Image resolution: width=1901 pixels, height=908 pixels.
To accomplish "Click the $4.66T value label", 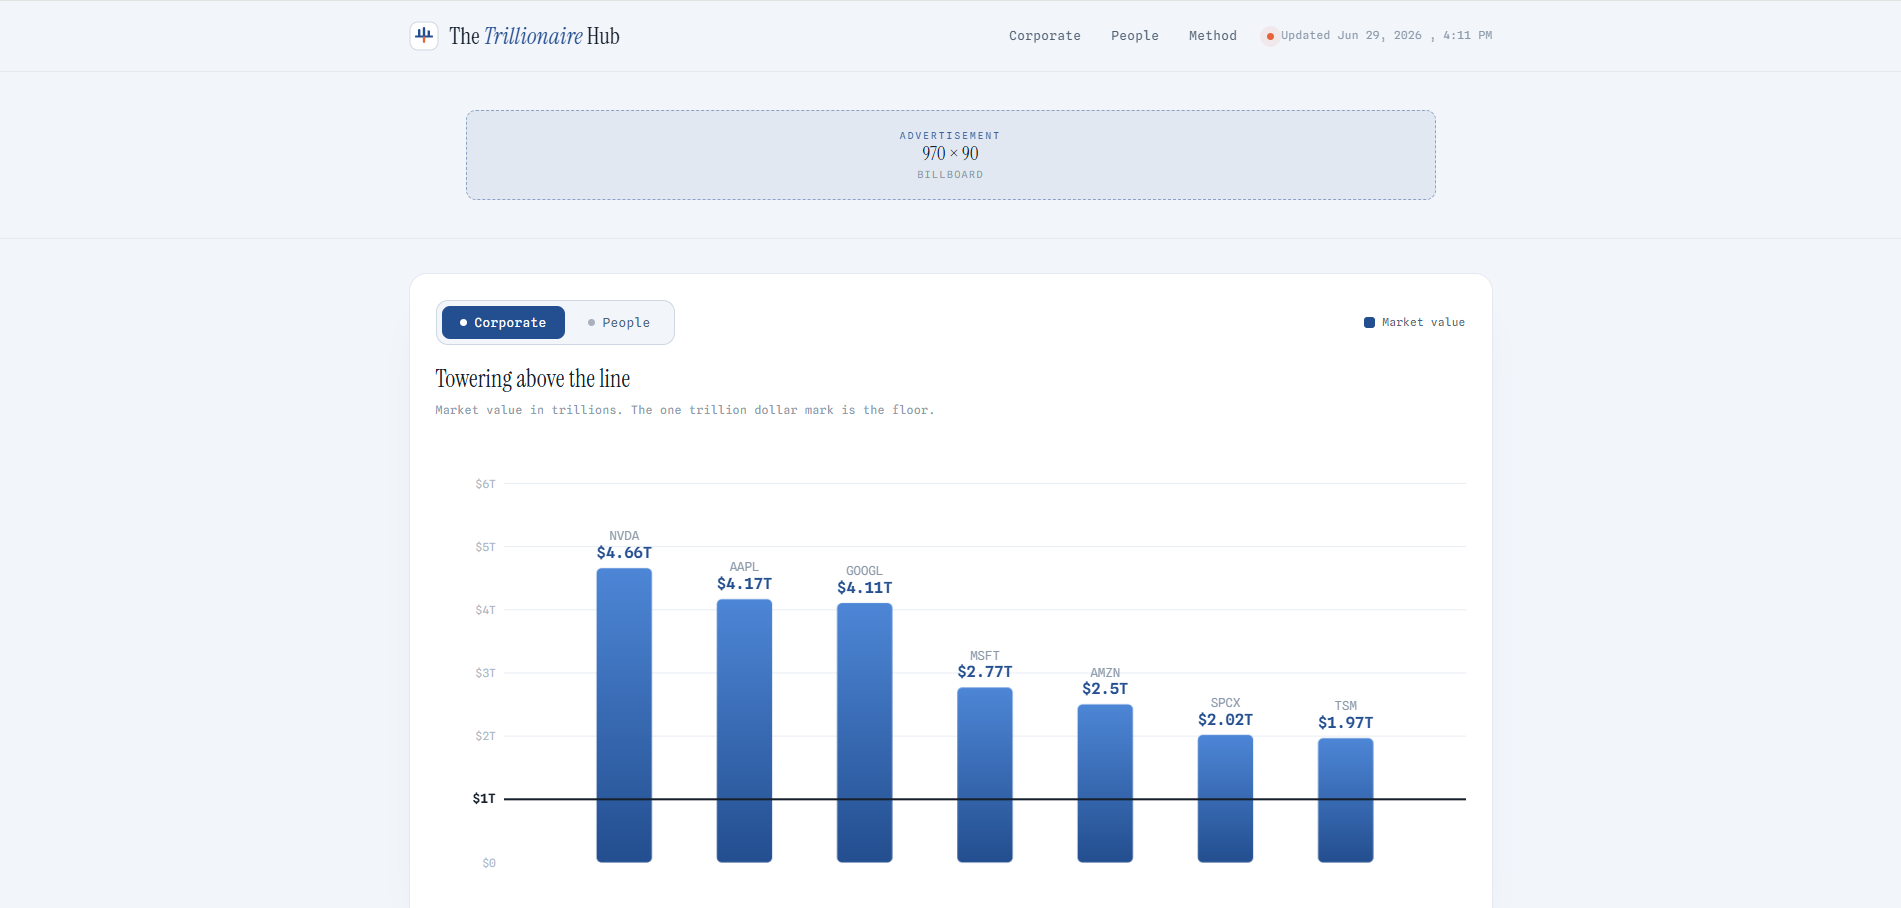I will click(624, 553).
